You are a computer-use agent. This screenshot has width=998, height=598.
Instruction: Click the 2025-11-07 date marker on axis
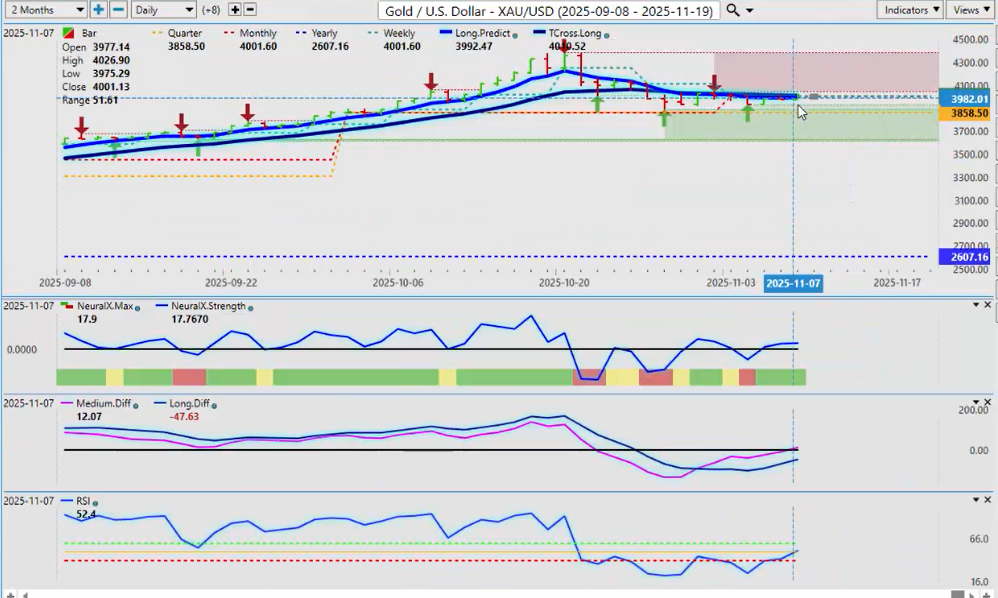792,284
